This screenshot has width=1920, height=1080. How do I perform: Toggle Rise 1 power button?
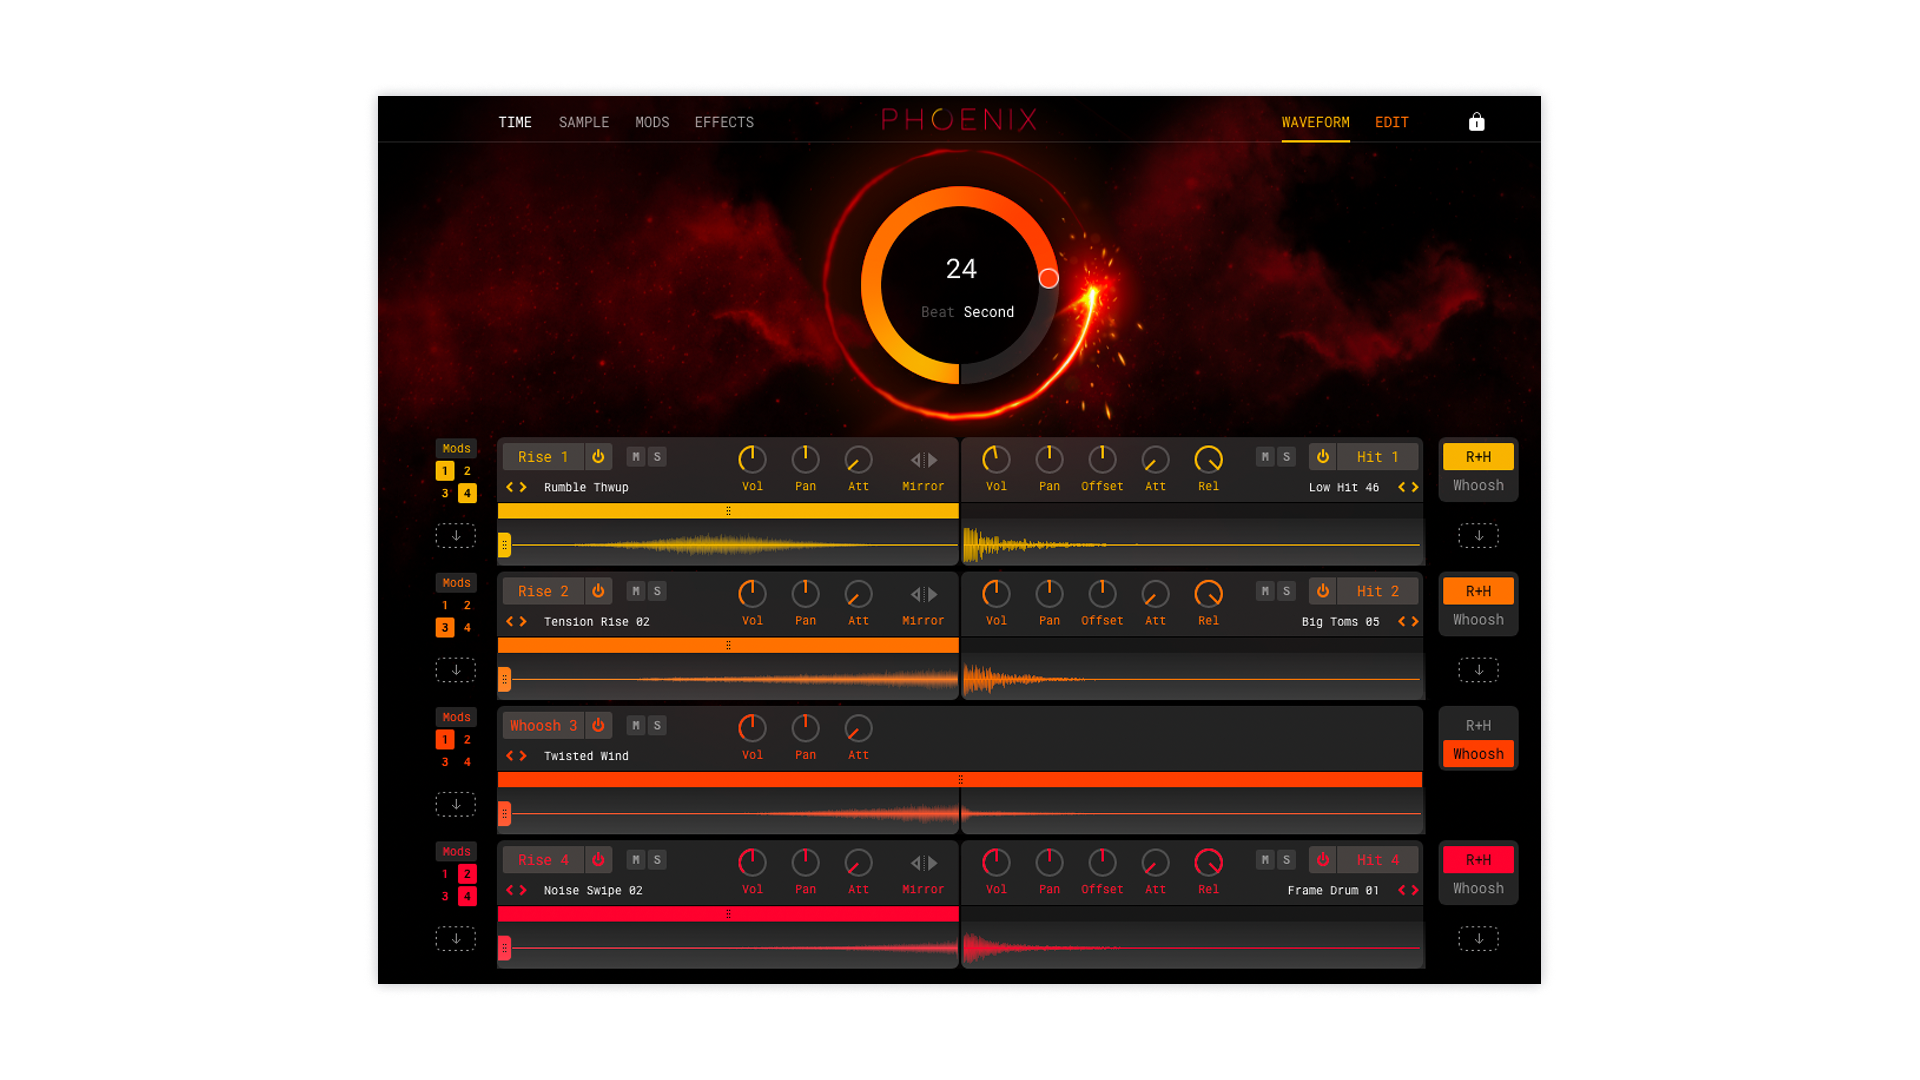coord(598,457)
